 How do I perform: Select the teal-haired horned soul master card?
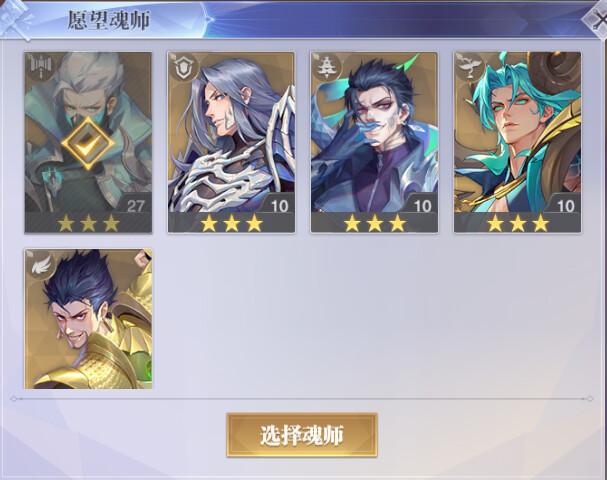518,142
